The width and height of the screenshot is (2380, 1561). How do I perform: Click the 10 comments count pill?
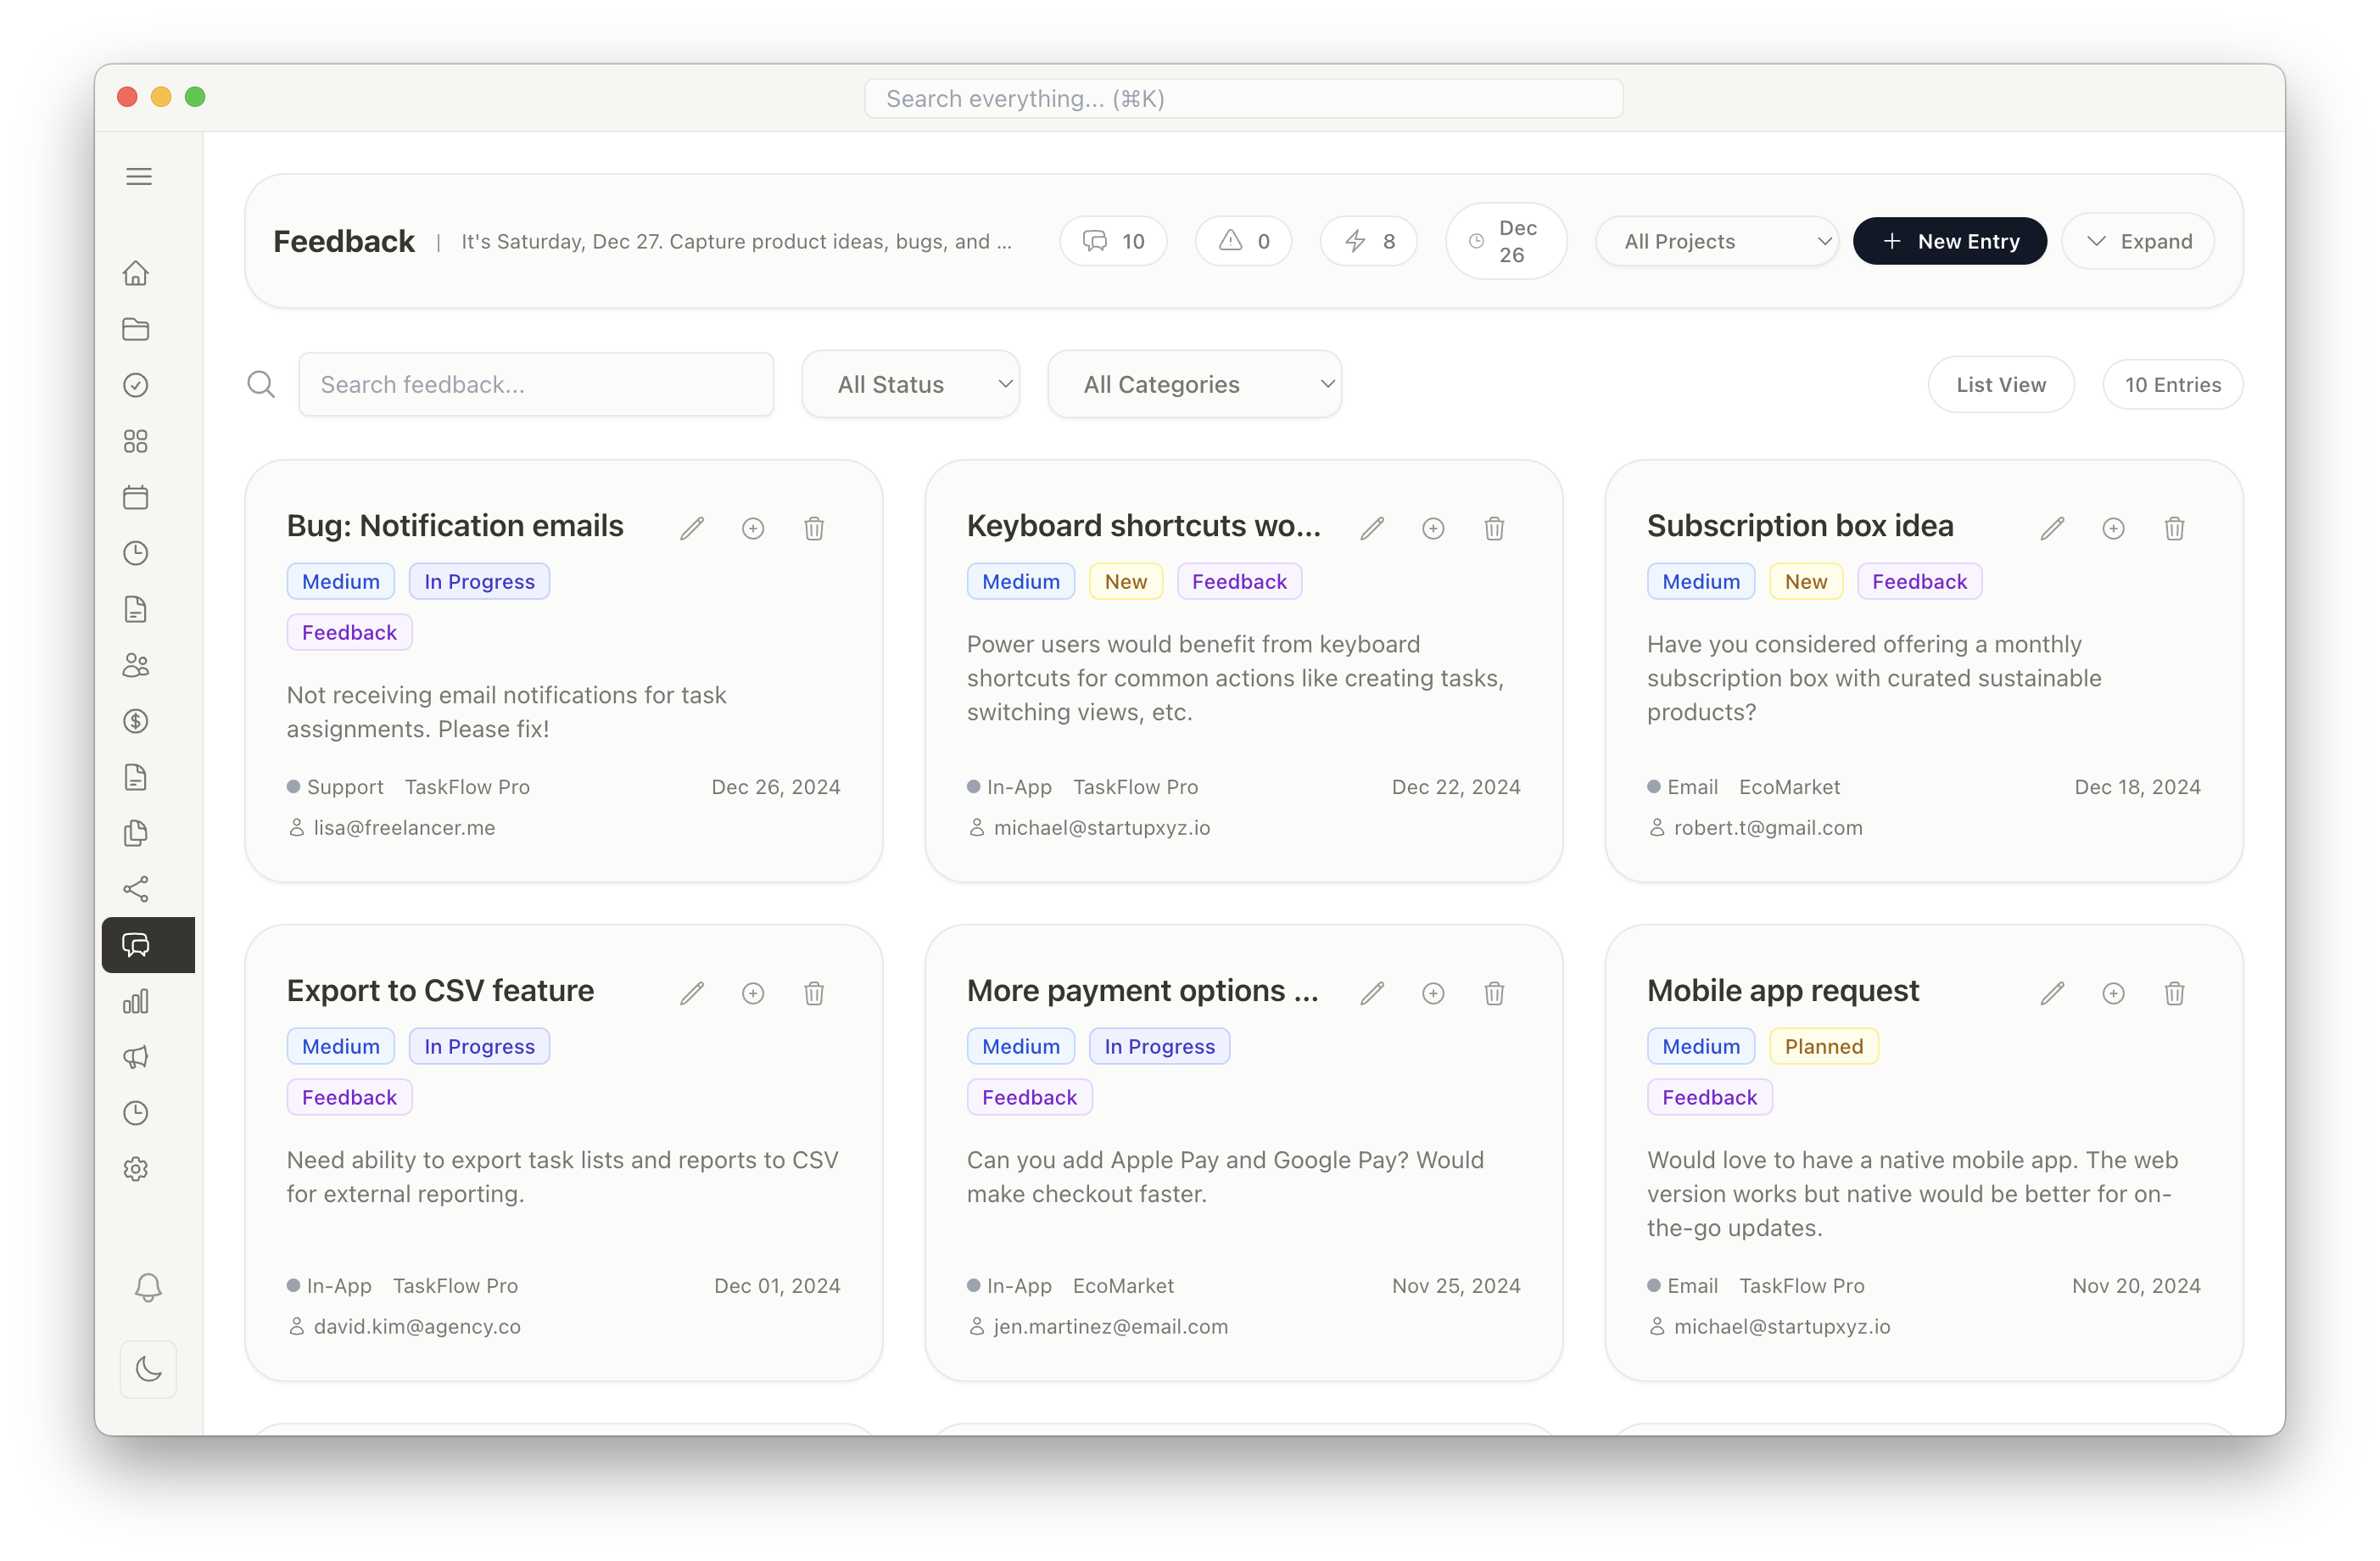tap(1113, 241)
